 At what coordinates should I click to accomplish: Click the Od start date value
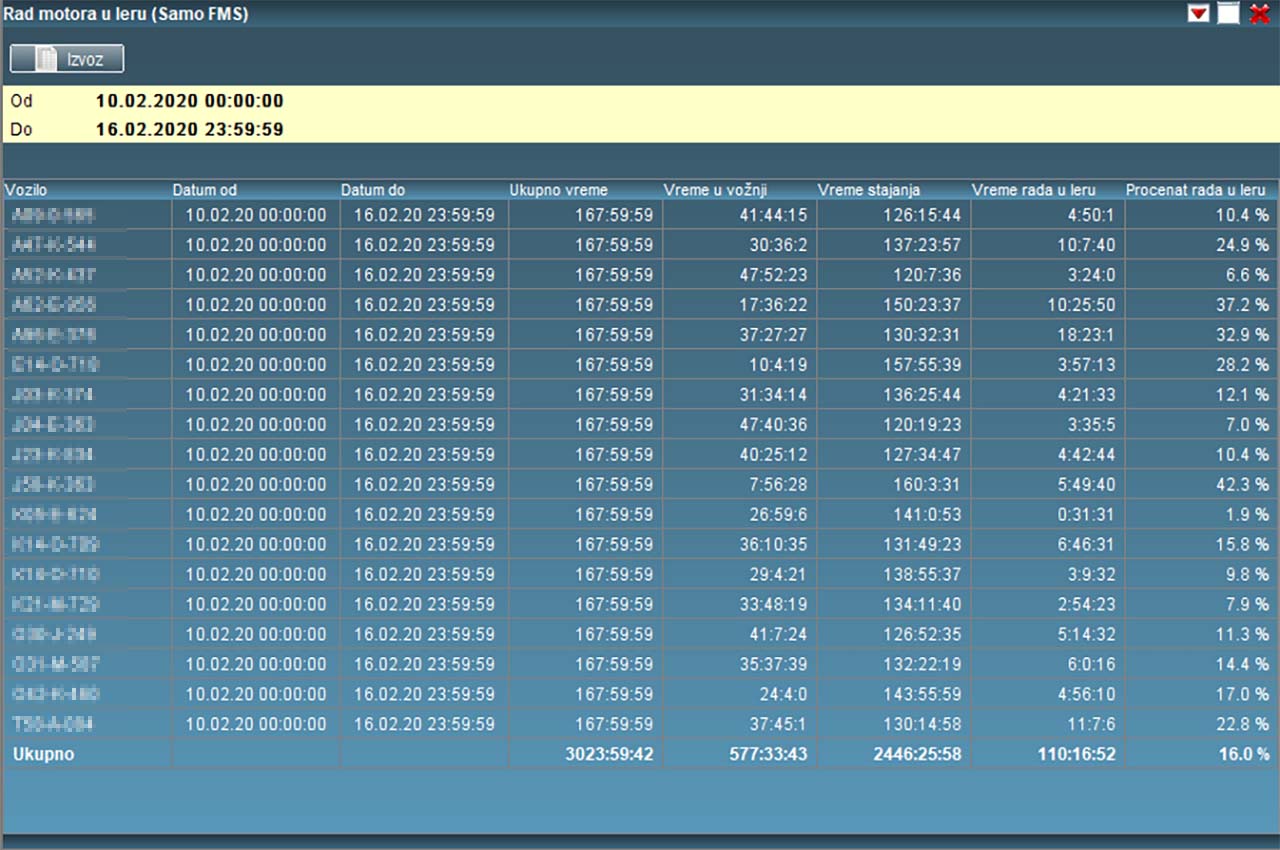click(190, 101)
